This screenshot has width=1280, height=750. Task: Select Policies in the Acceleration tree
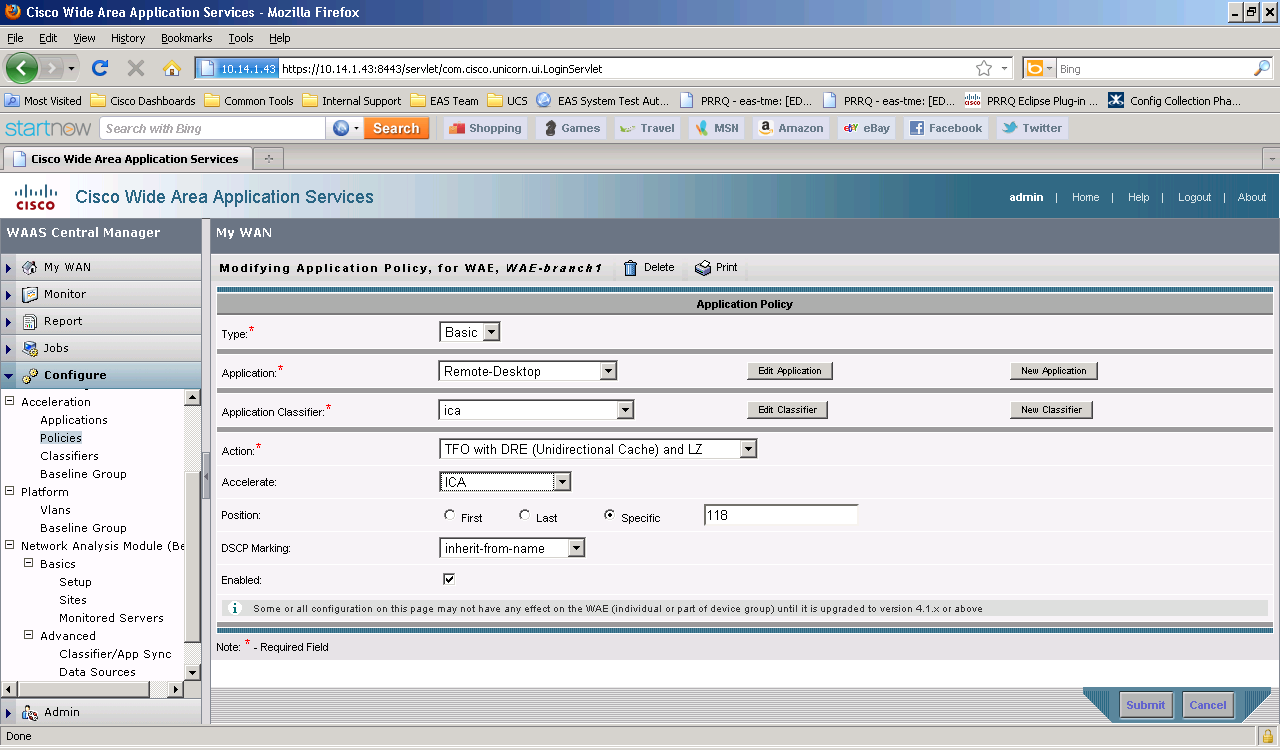[61, 438]
